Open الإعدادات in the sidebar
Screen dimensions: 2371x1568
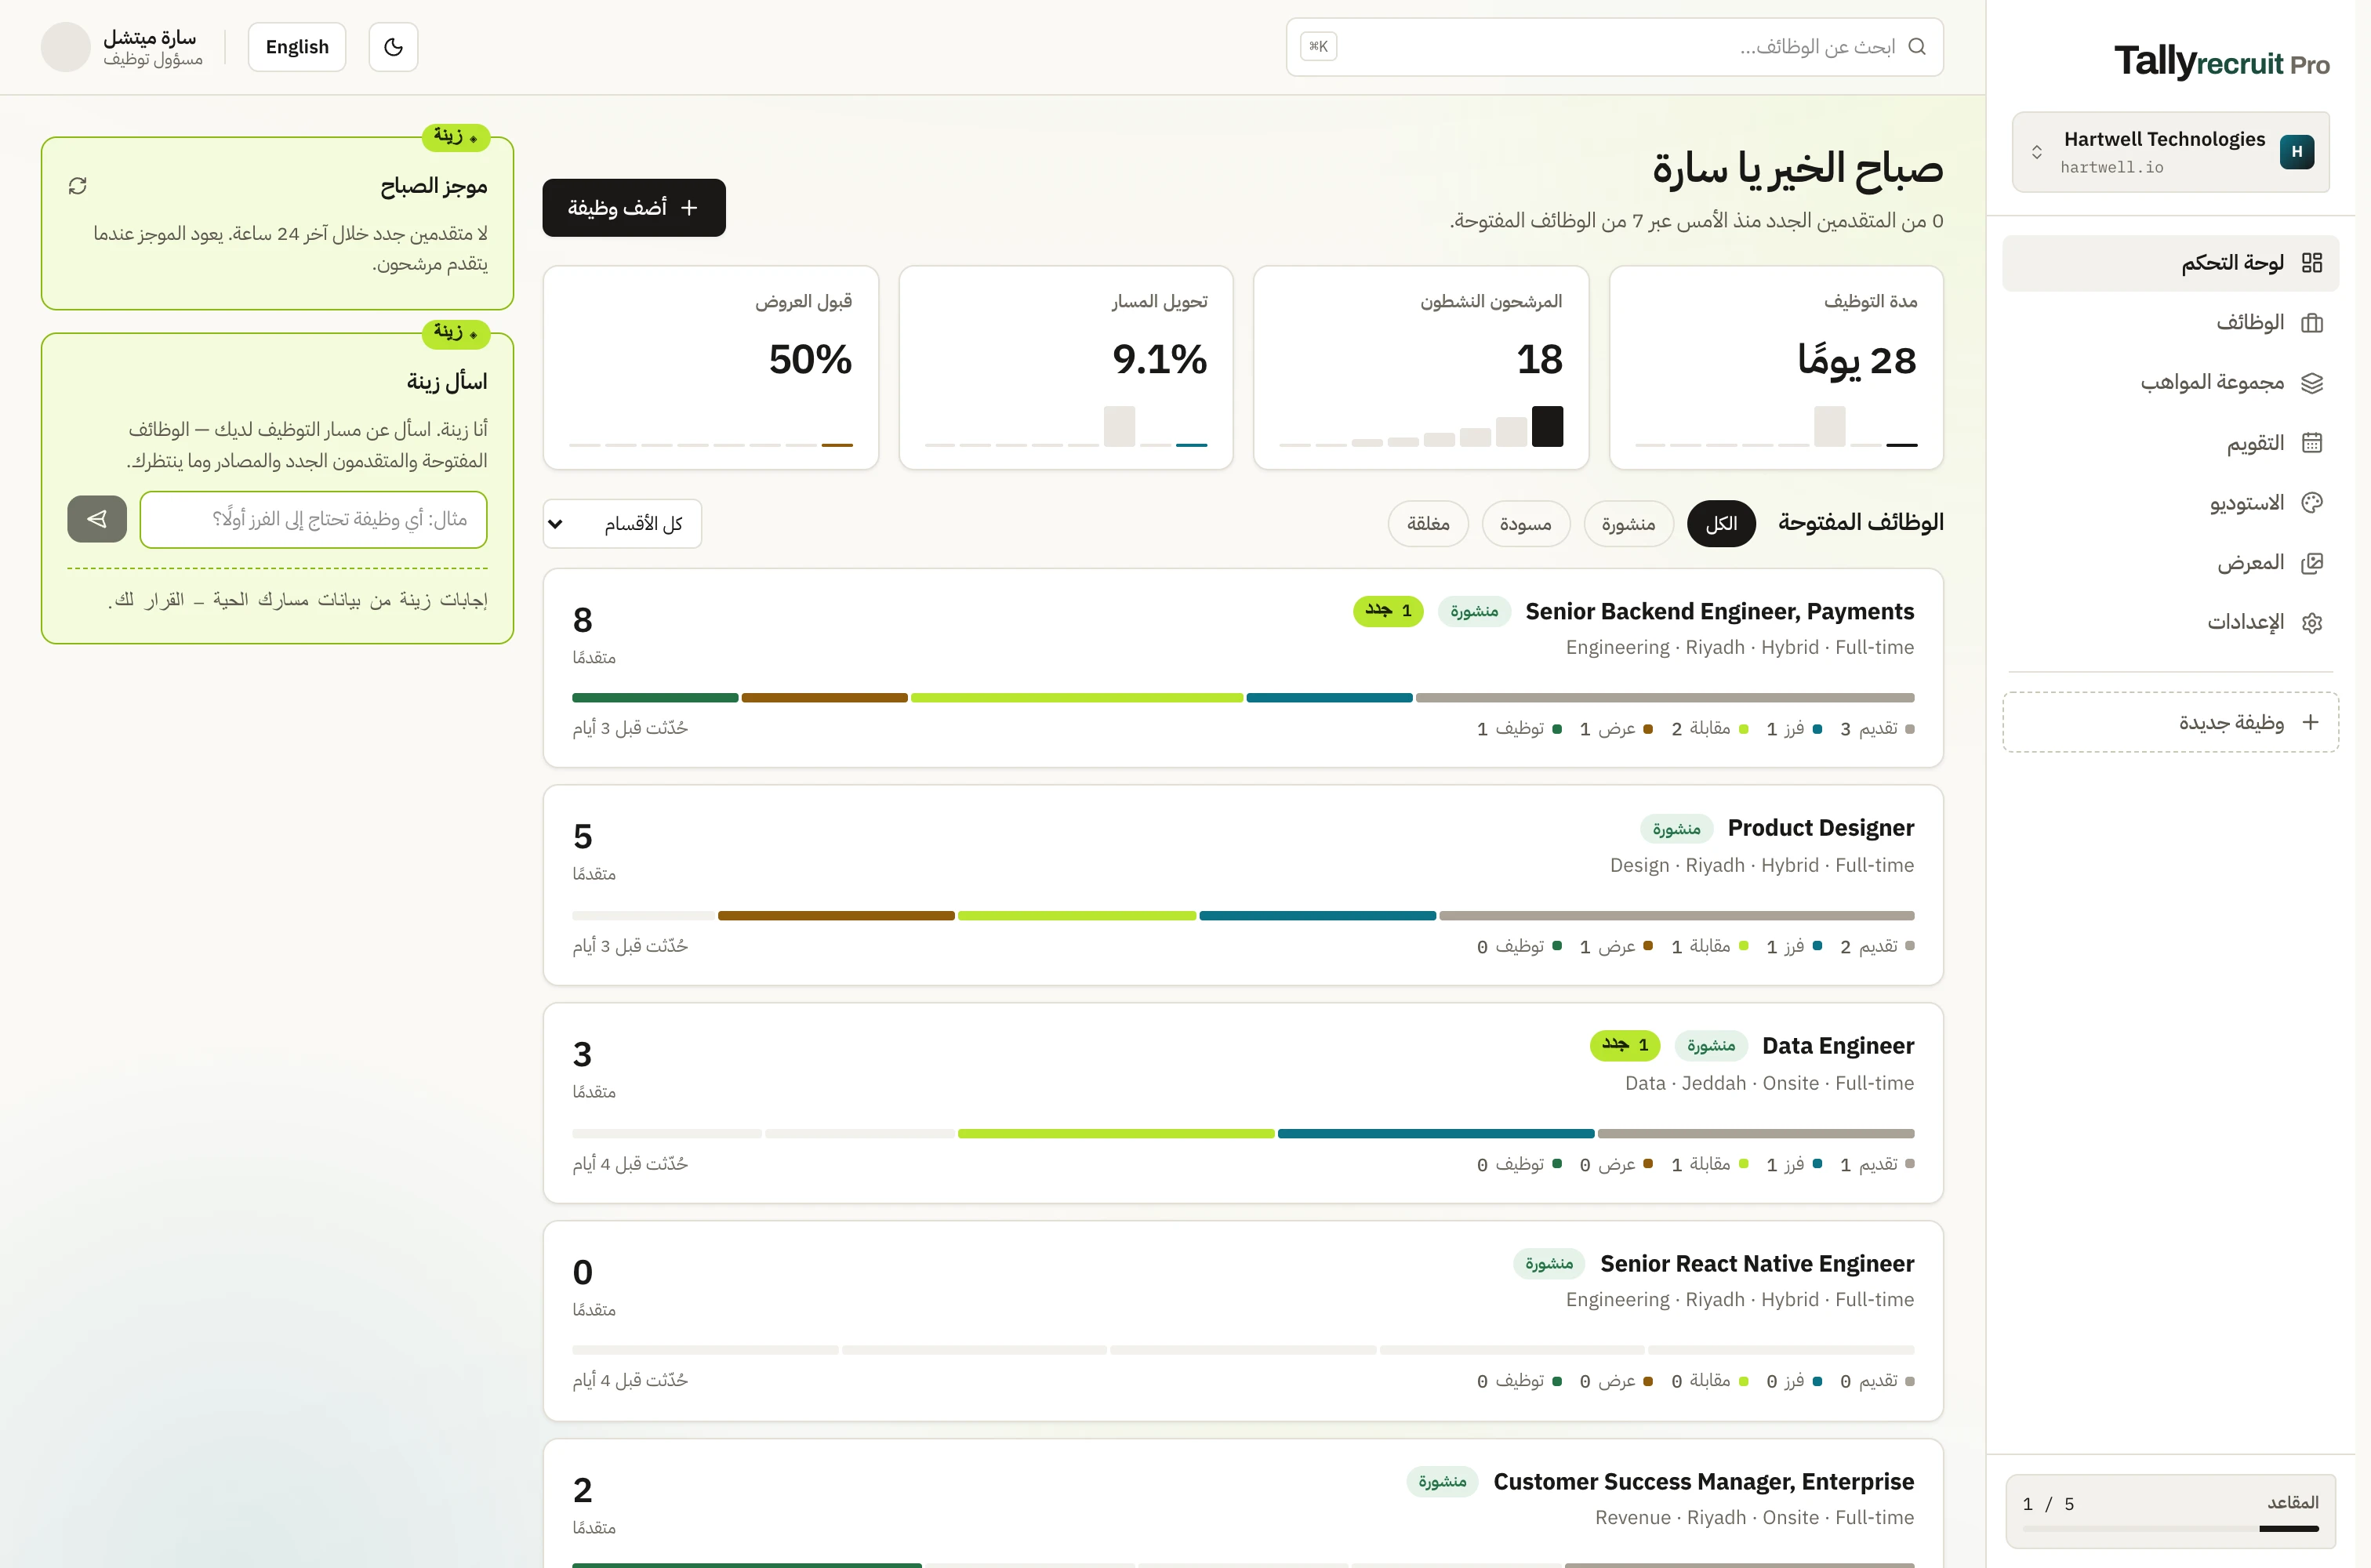point(2170,623)
